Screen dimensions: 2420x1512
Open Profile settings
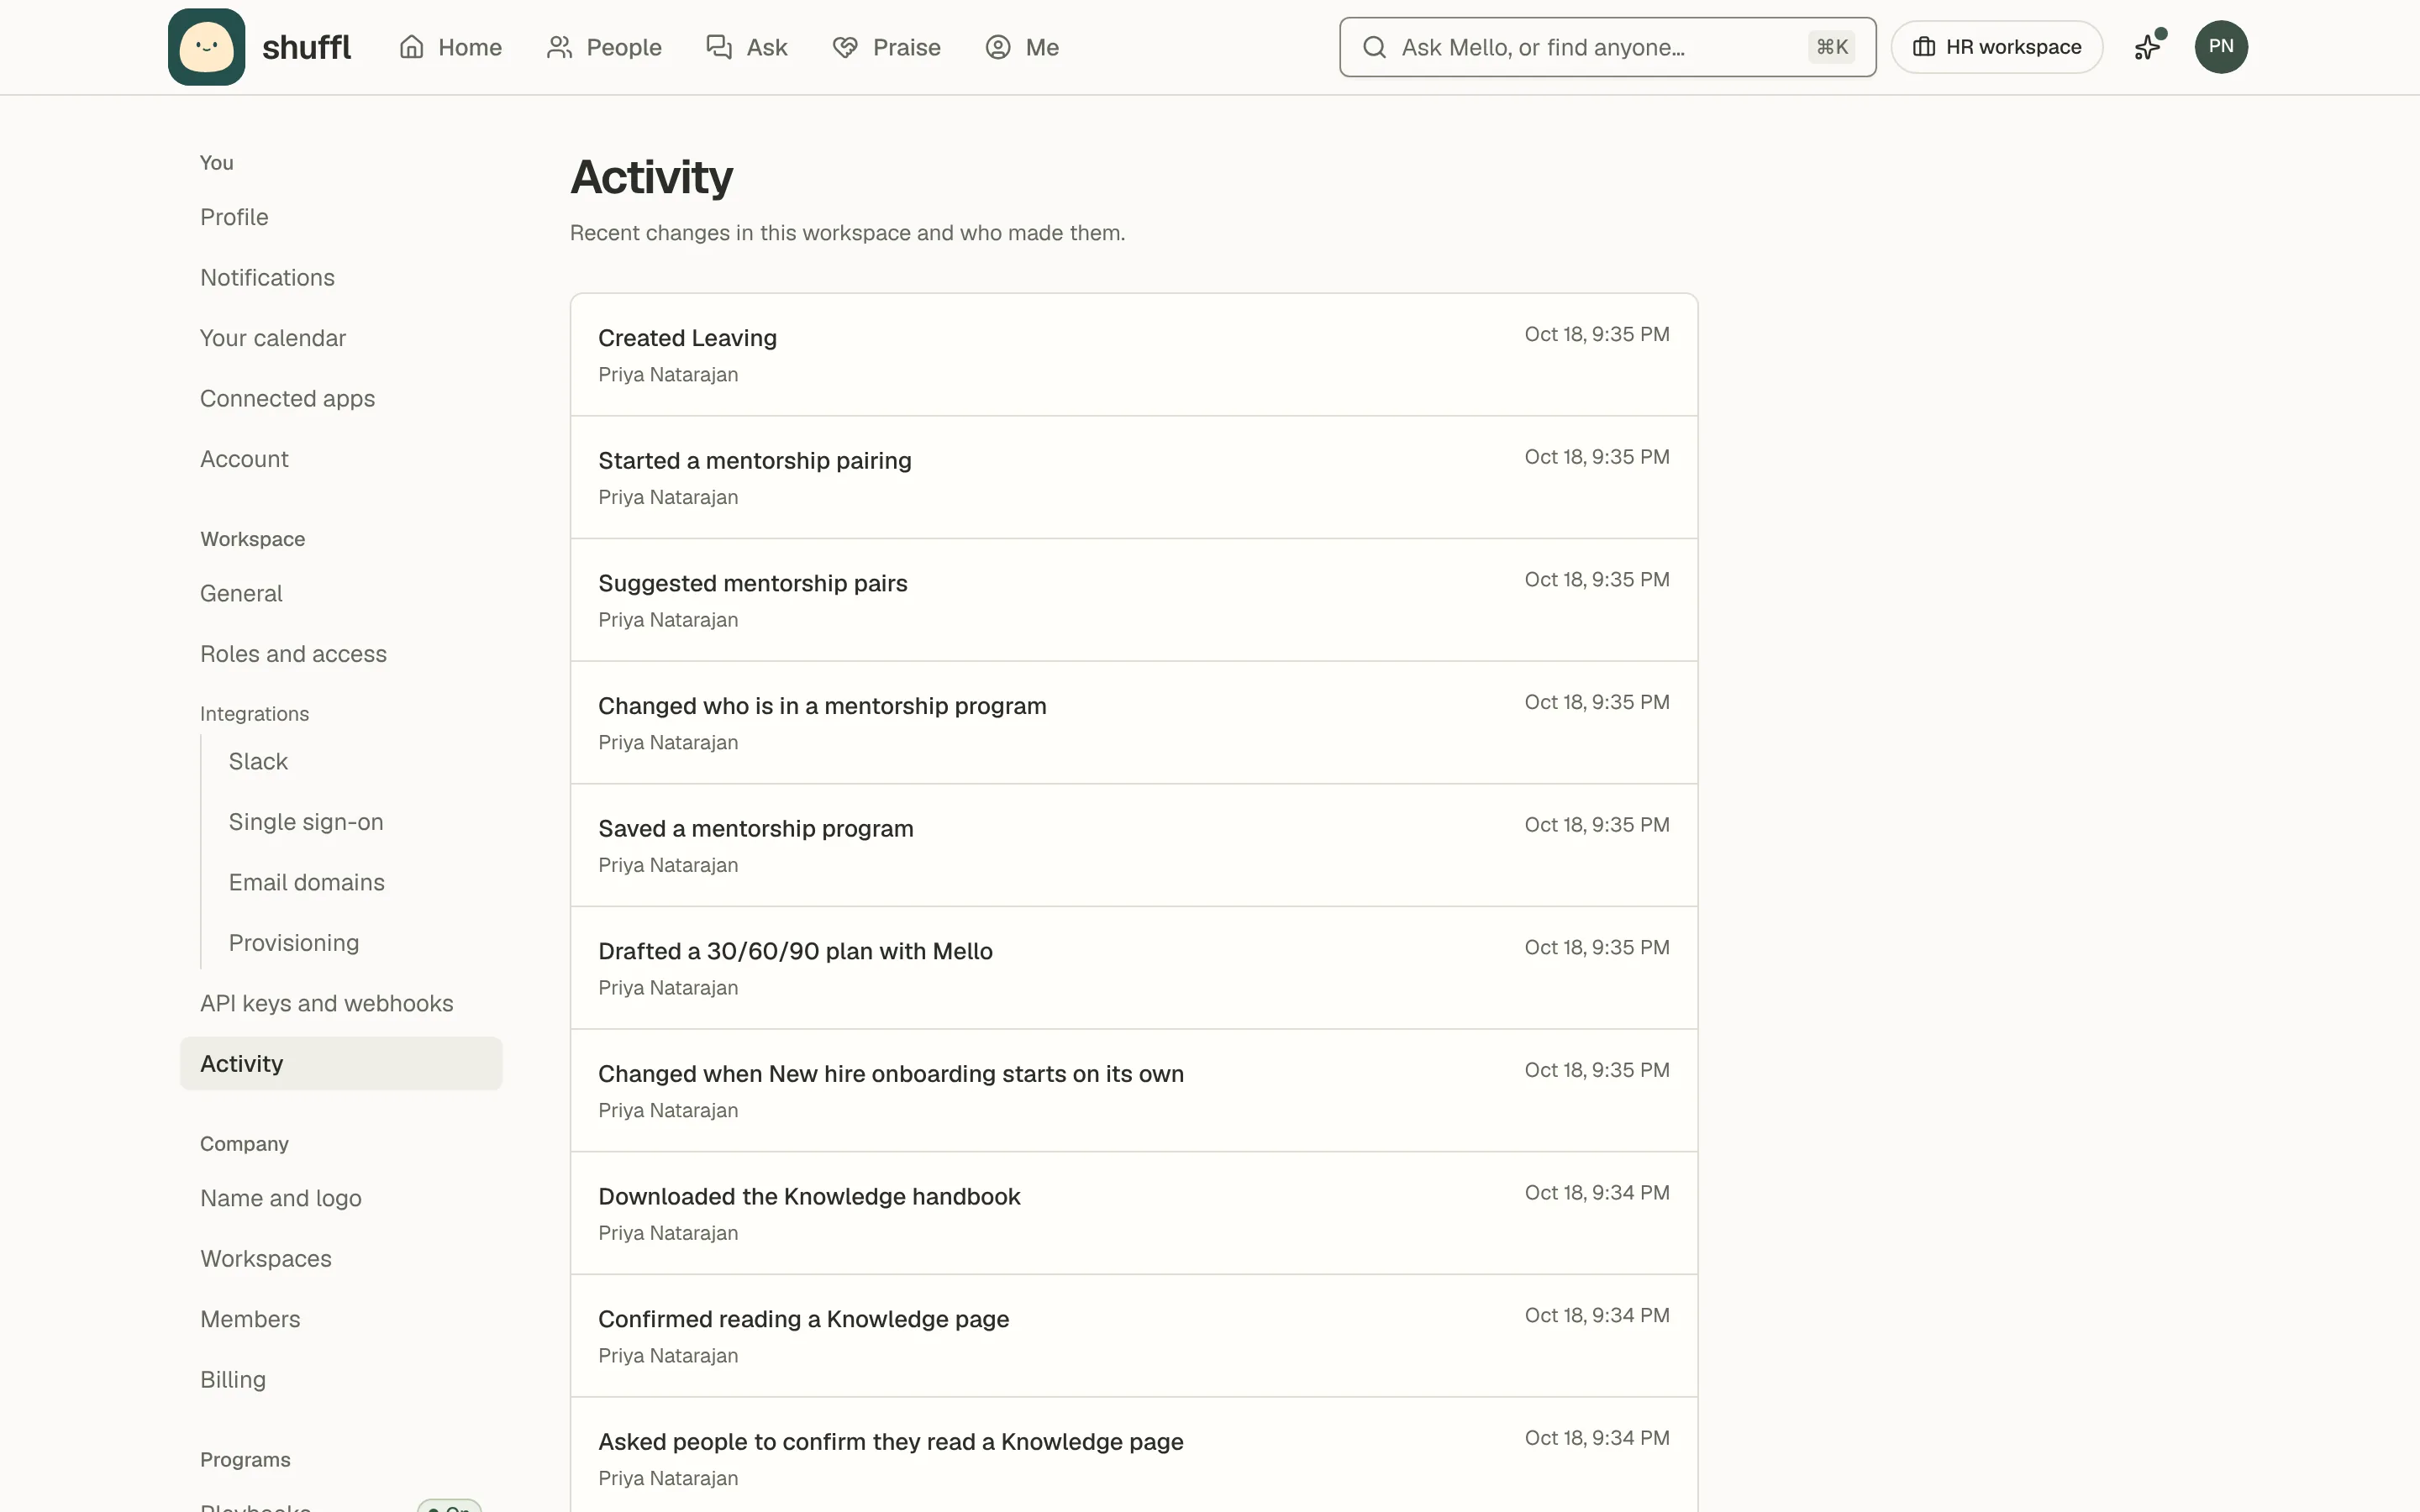coord(341,217)
